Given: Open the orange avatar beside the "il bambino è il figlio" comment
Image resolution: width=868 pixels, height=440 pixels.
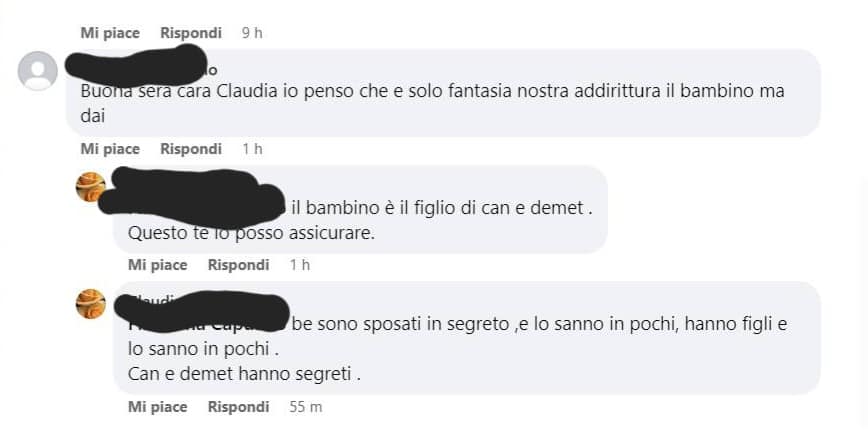Looking at the screenshot, I should pyautogui.click(x=91, y=187).
